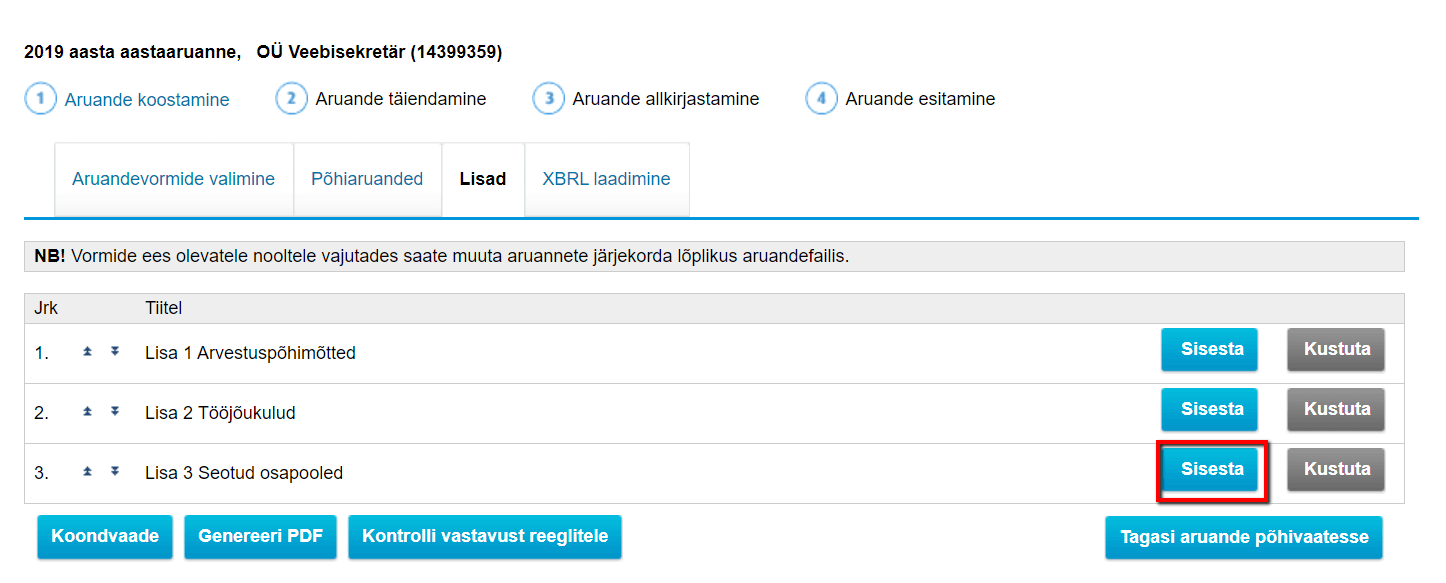Click step 3 circle Aruande allkirjastamine
This screenshot has width=1446, height=583.
click(549, 99)
